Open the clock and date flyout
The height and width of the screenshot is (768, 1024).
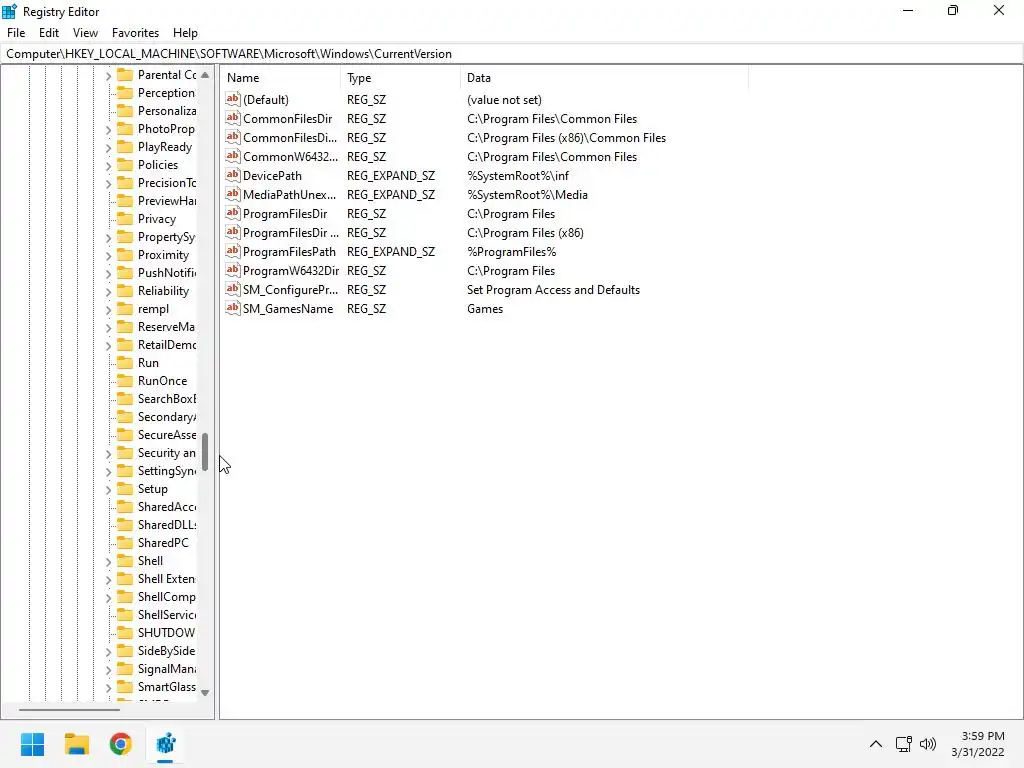978,744
